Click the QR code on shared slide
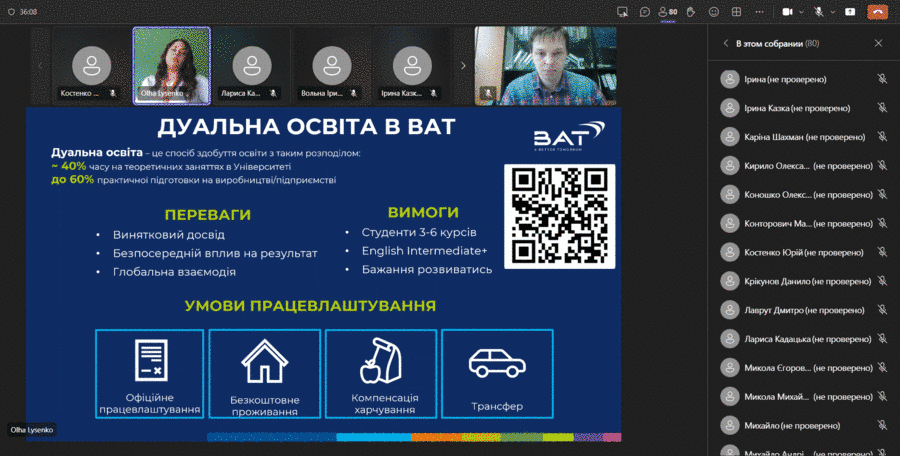The height and width of the screenshot is (456, 900). coord(560,217)
